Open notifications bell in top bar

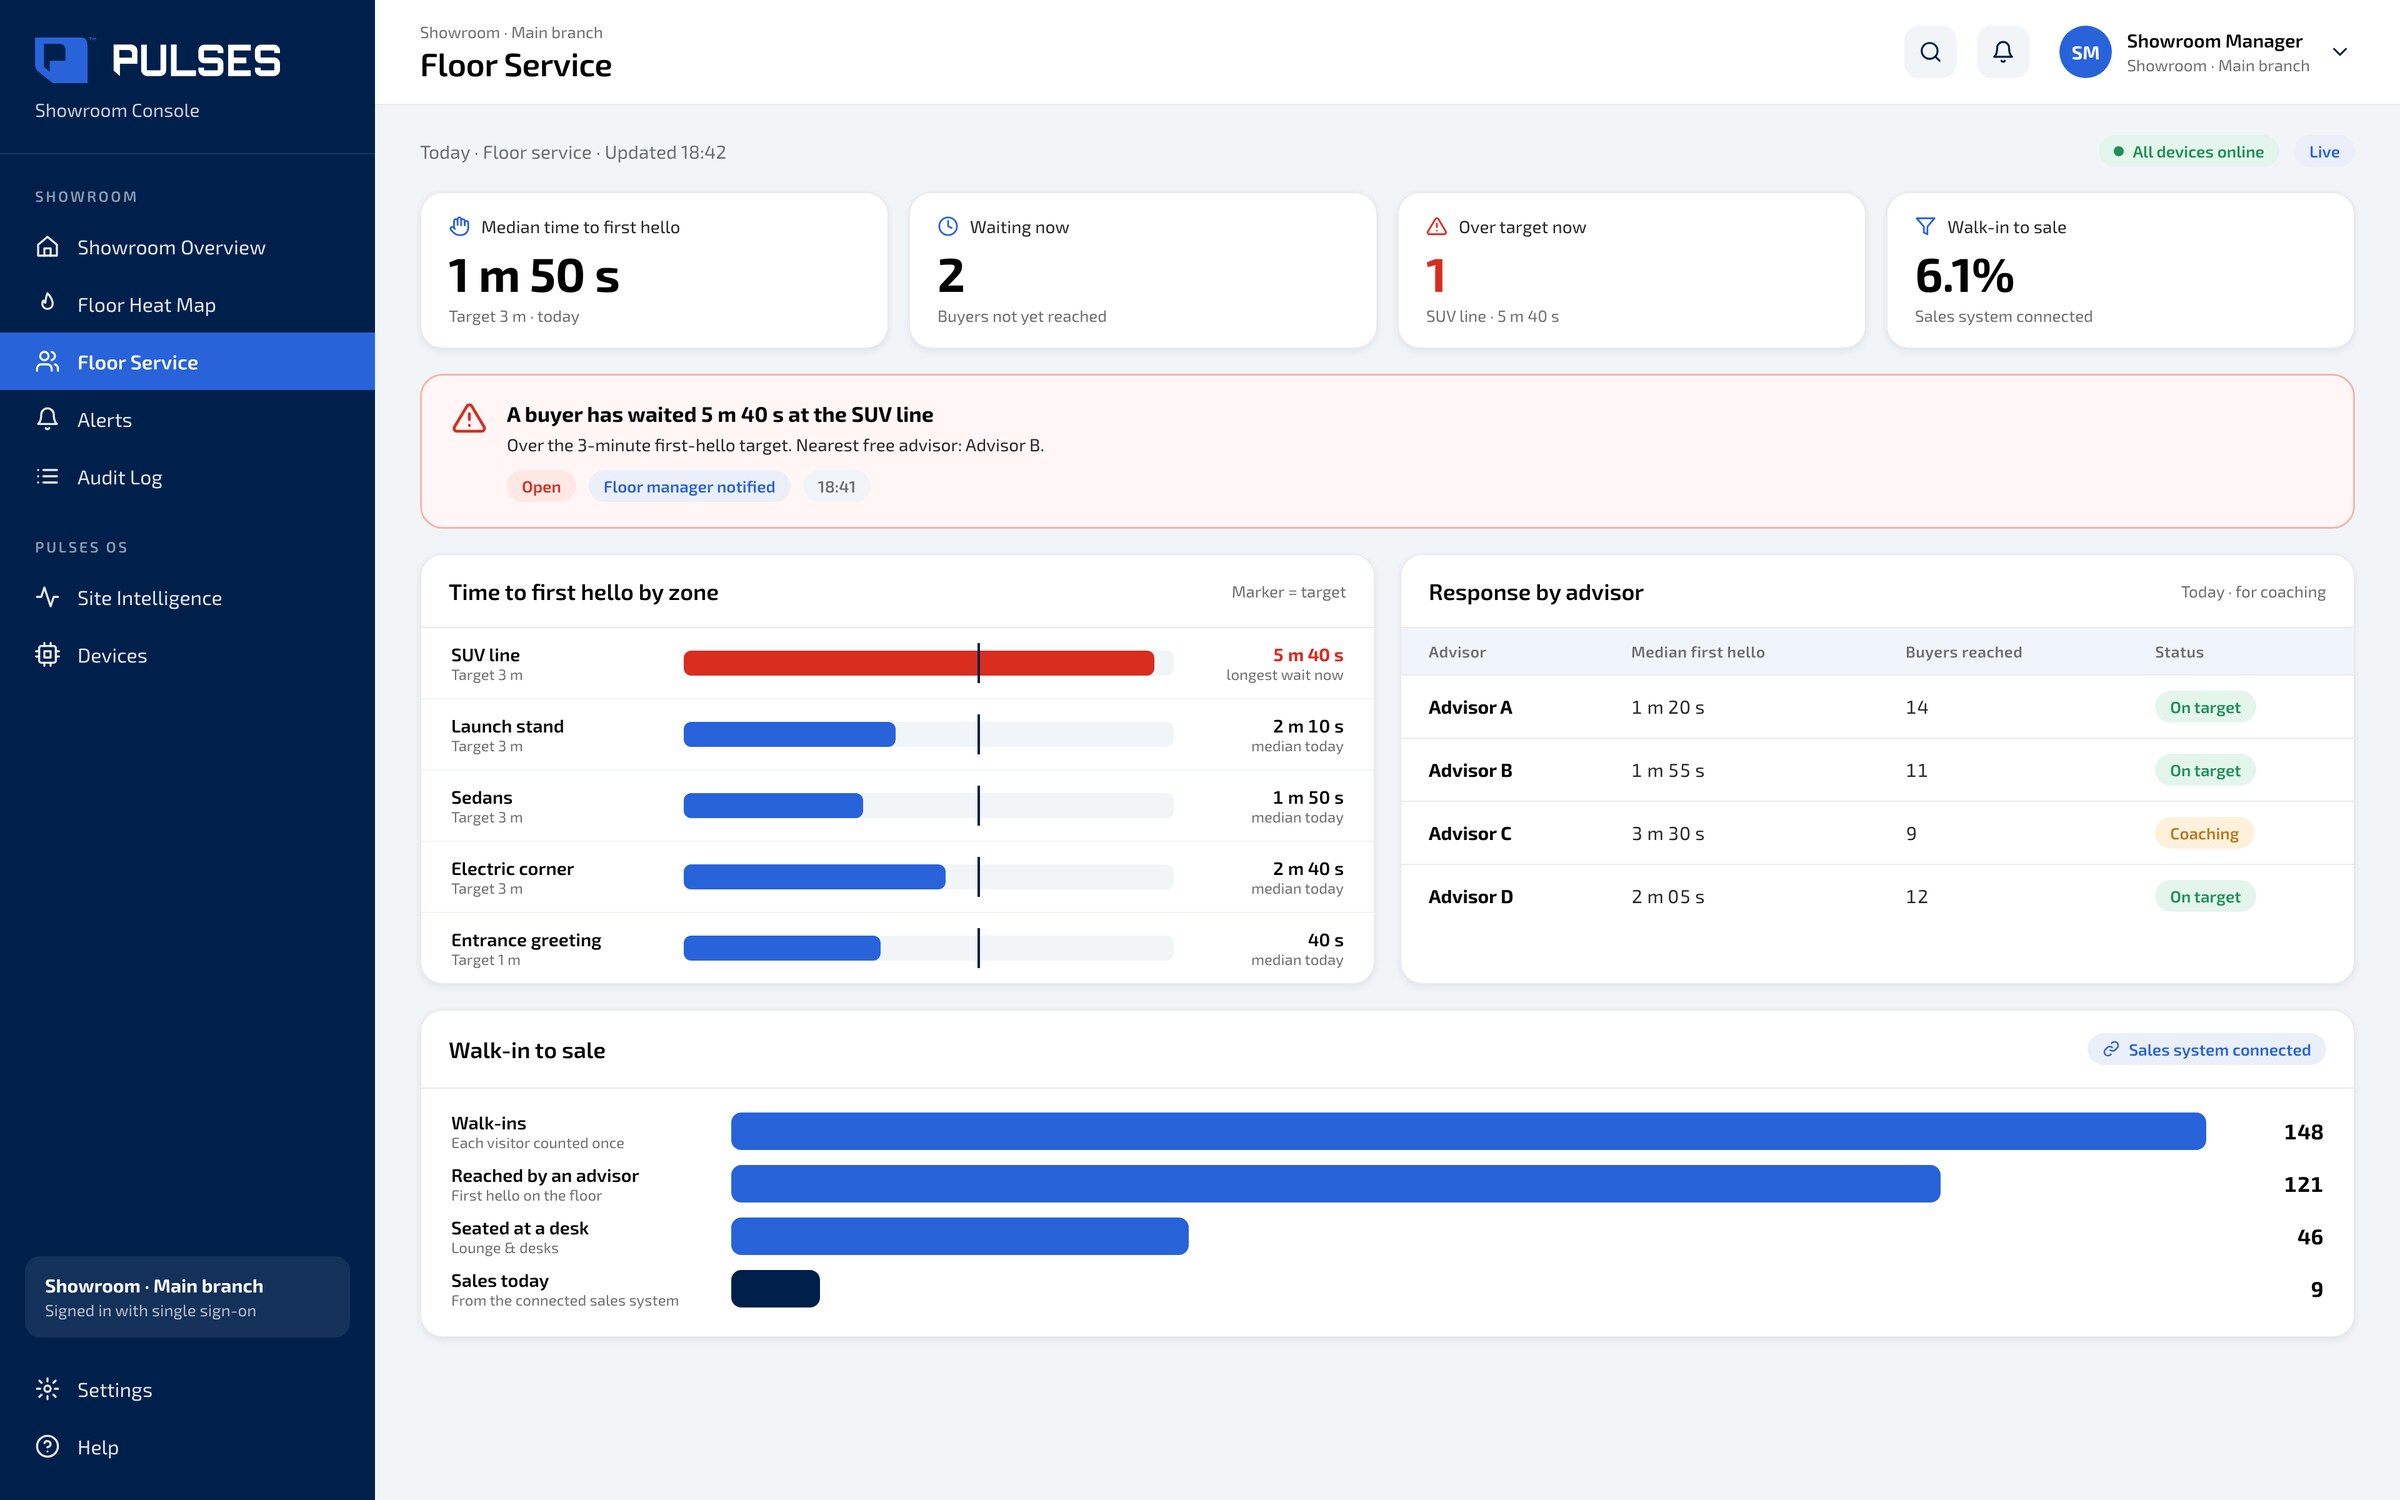[x=2002, y=52]
